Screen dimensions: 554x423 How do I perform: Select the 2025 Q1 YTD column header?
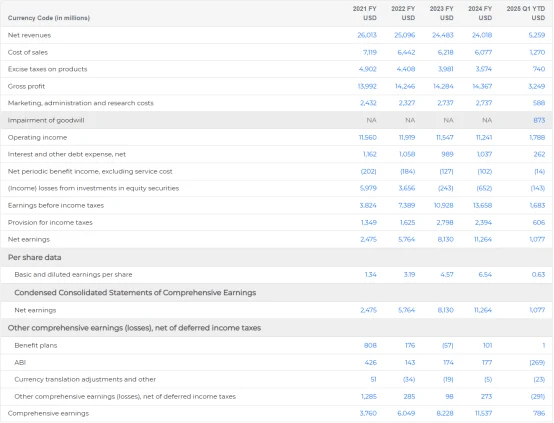pyautogui.click(x=526, y=13)
